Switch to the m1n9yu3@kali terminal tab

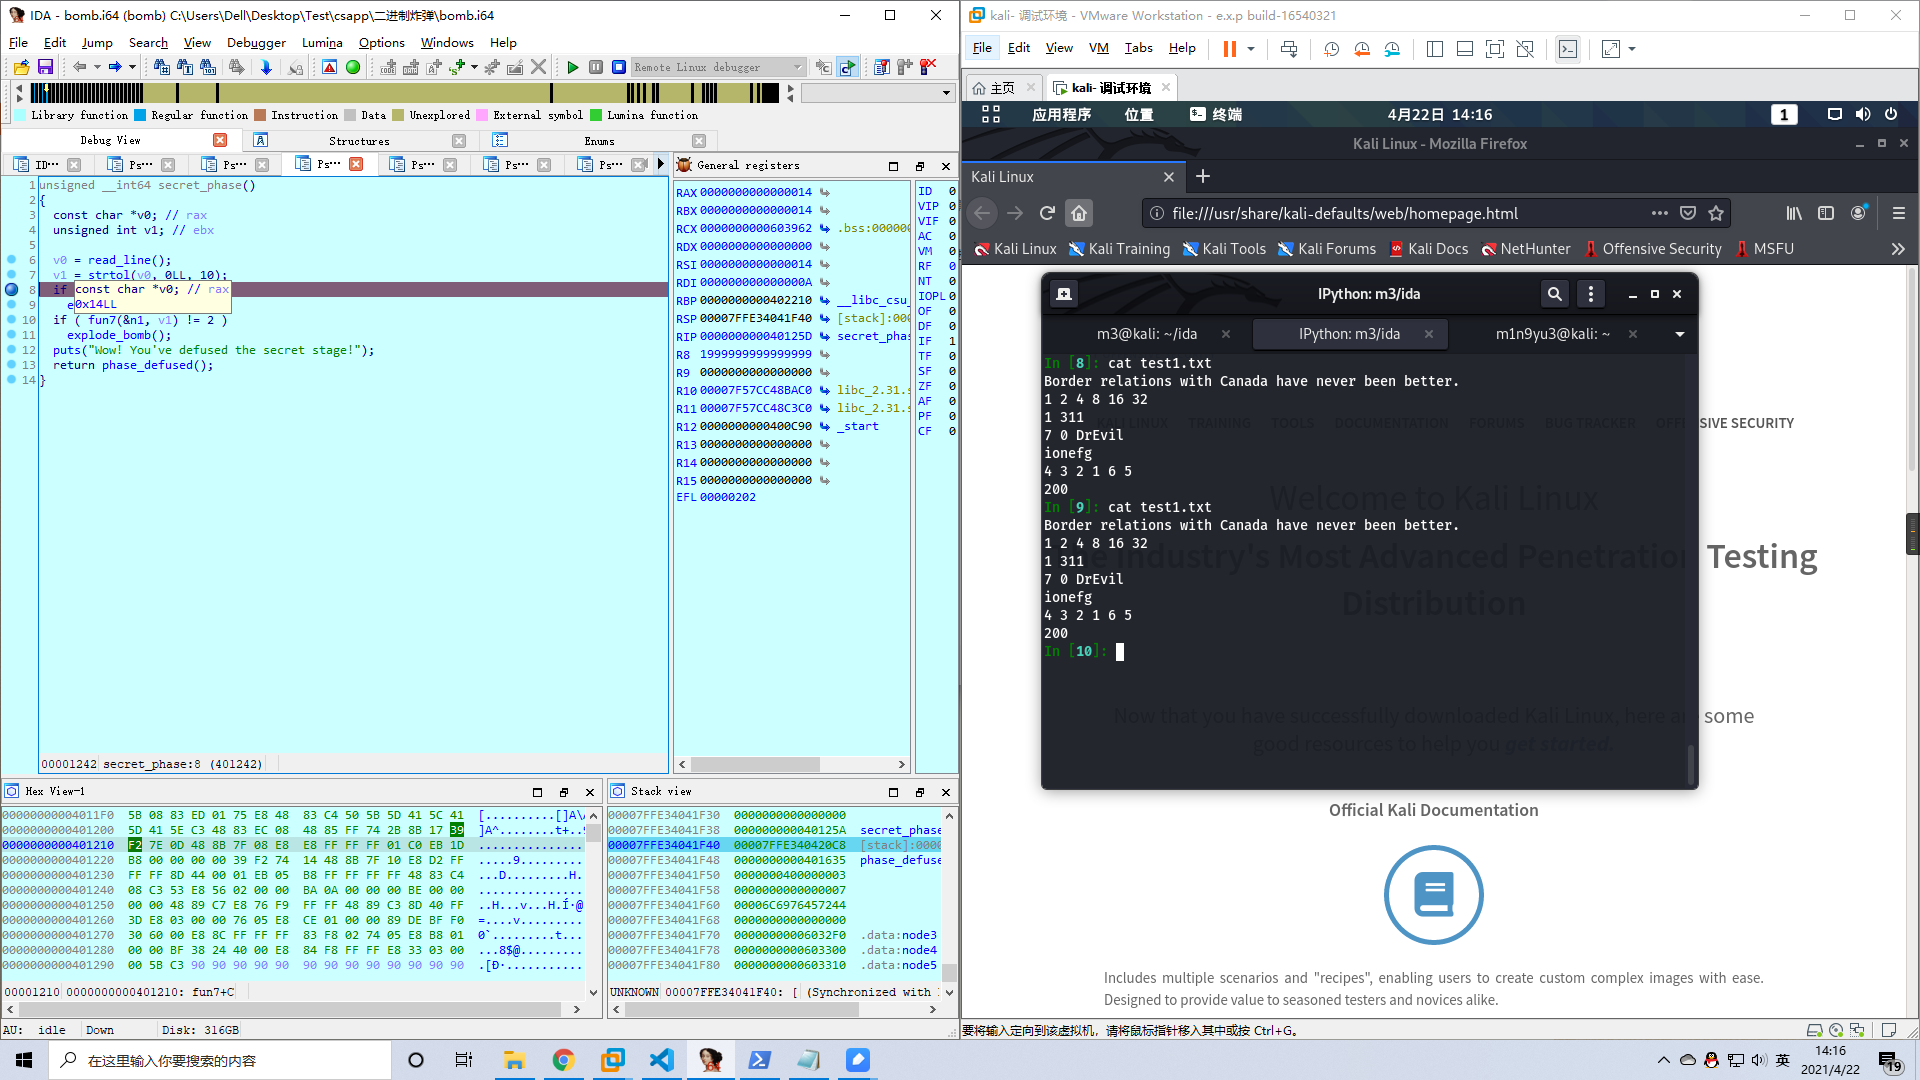(x=1552, y=334)
